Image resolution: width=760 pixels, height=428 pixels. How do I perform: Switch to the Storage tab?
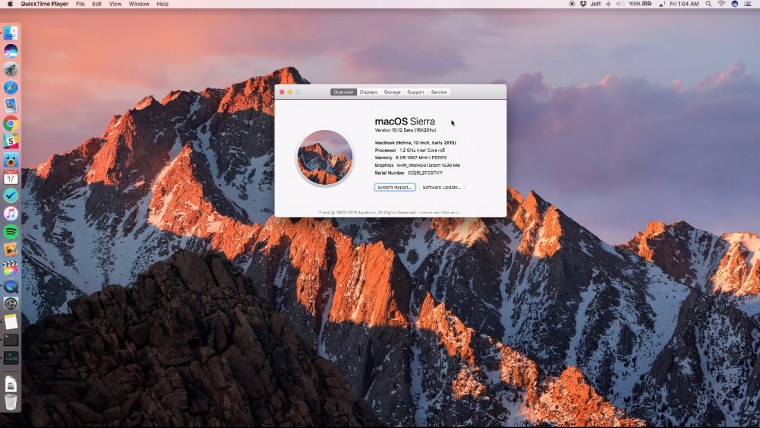click(x=392, y=92)
